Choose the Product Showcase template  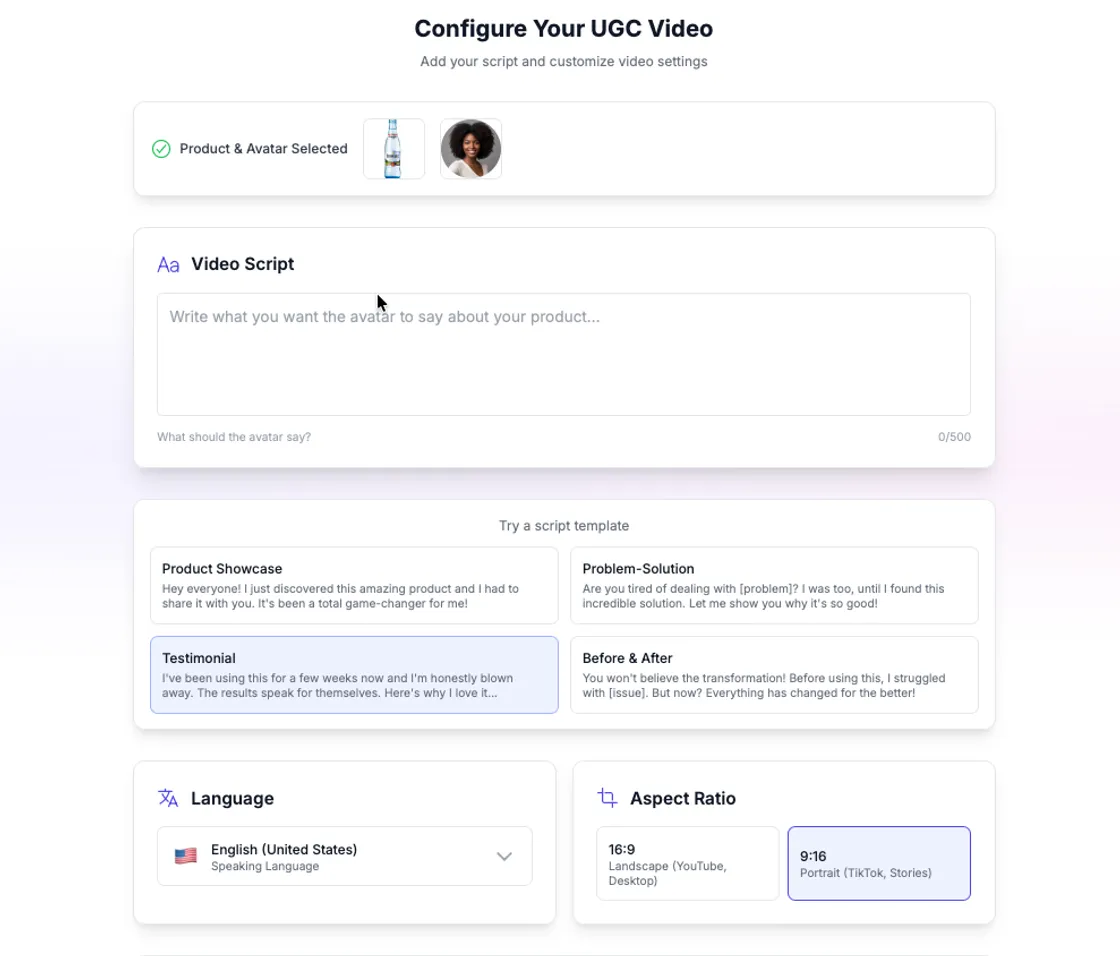pyautogui.click(x=353, y=585)
